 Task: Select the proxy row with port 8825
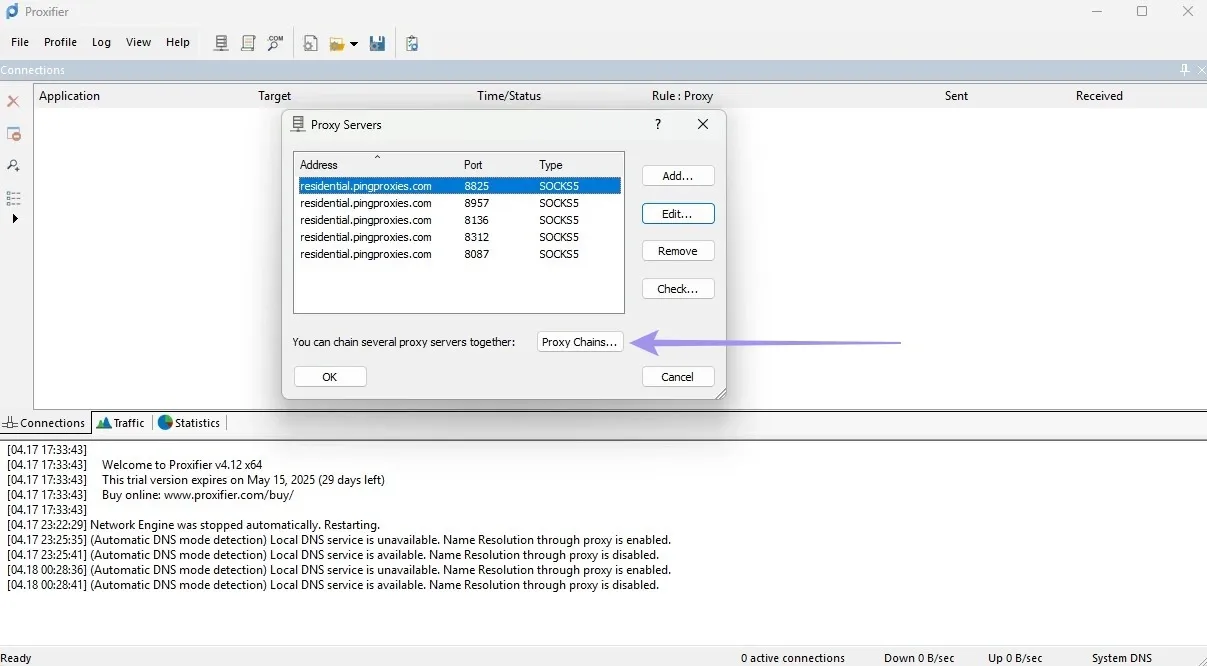[x=459, y=186]
